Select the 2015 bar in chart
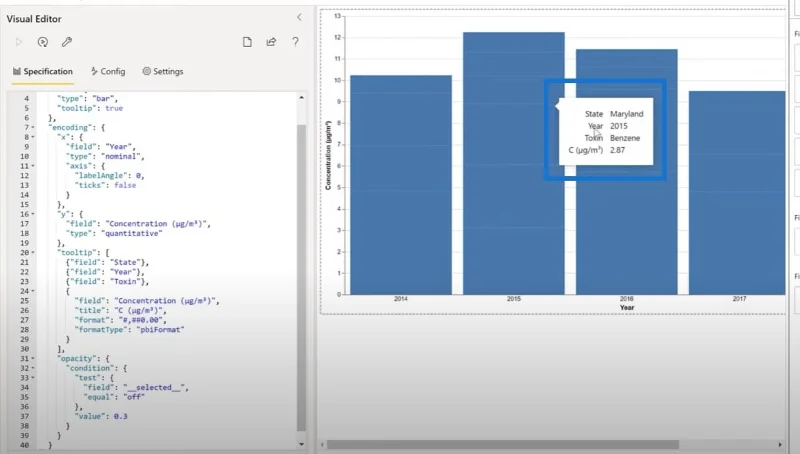 click(x=514, y=163)
